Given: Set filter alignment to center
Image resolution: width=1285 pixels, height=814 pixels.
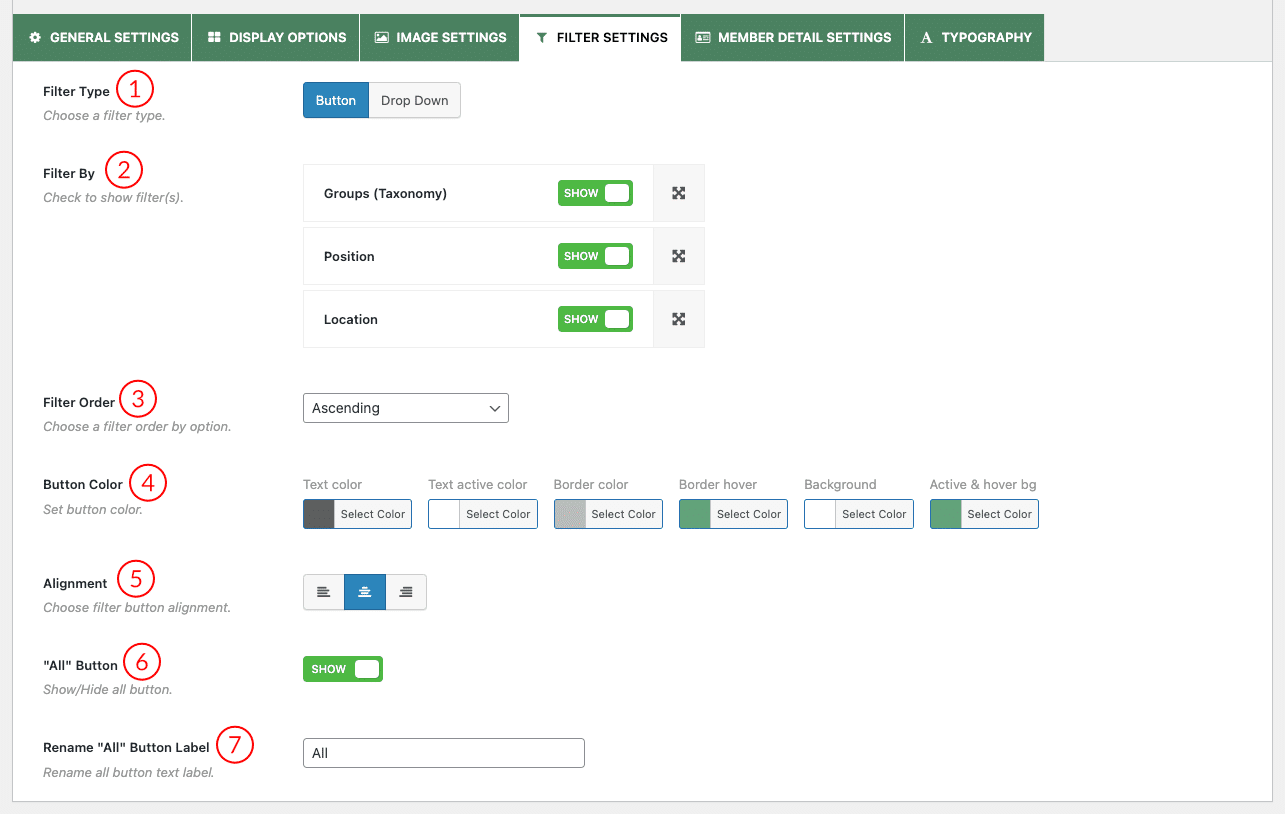Looking at the screenshot, I should pyautogui.click(x=365, y=592).
